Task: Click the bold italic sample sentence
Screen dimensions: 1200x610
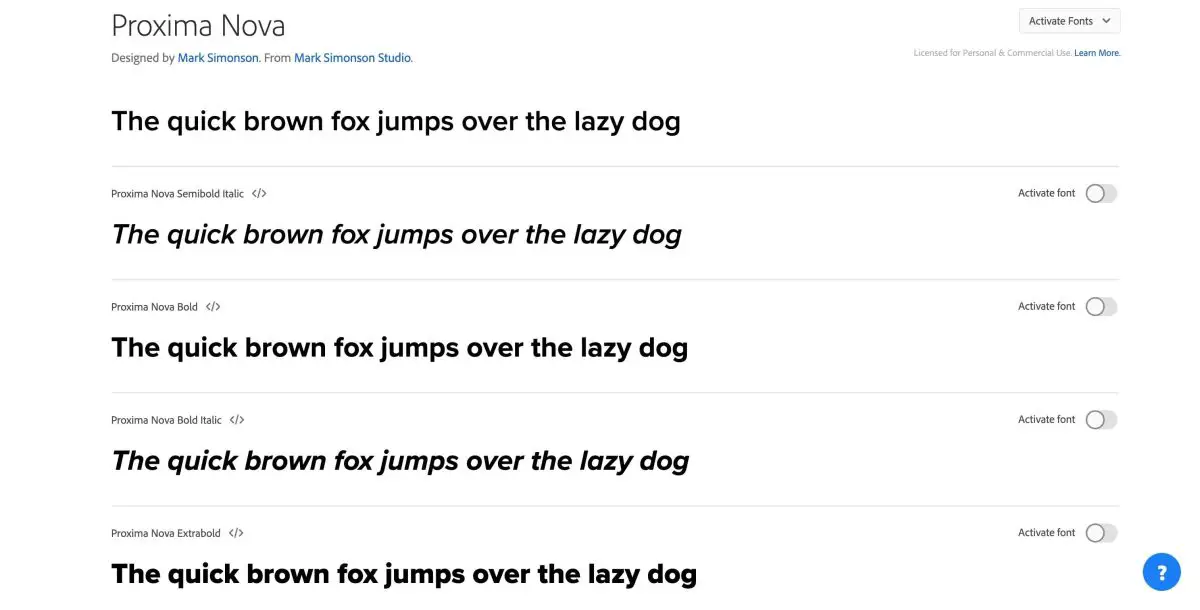Action: pos(400,461)
